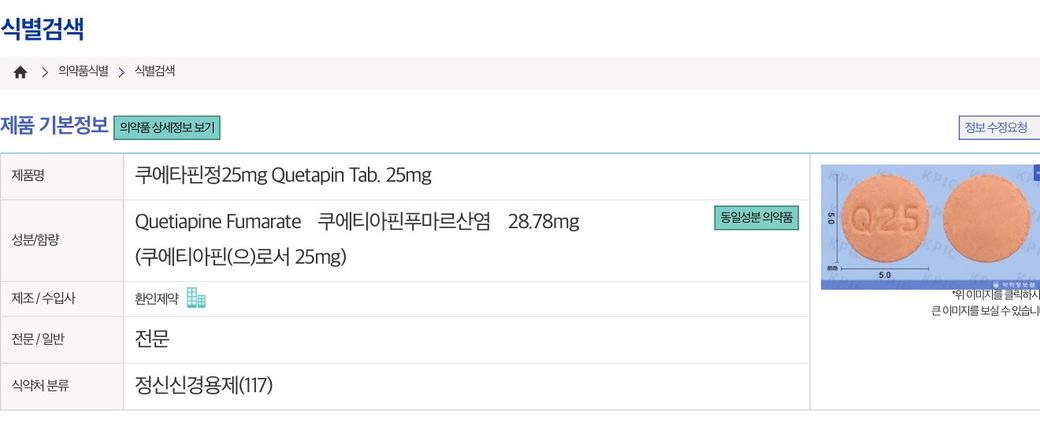This screenshot has height=440, width=1040.
Task: Open 동일성분 의약품 list
Action: (756, 218)
